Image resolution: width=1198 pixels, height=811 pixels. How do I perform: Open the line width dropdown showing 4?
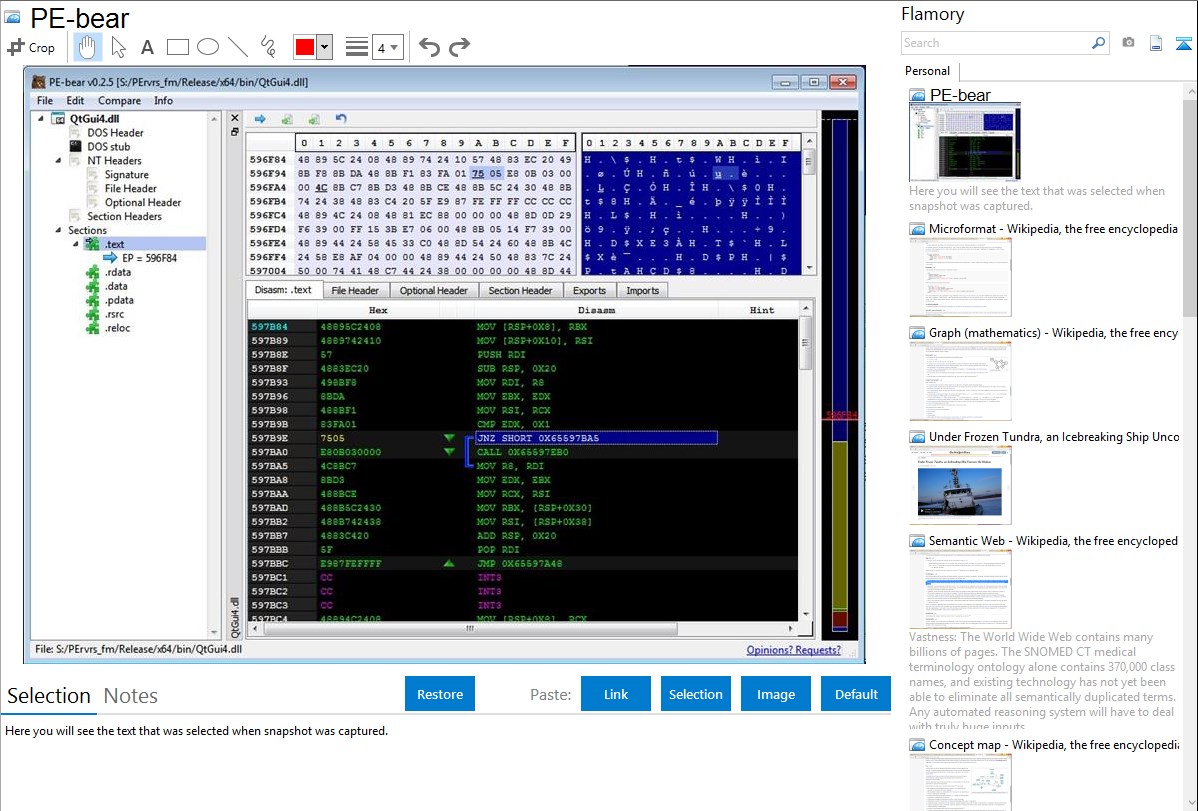[x=388, y=47]
